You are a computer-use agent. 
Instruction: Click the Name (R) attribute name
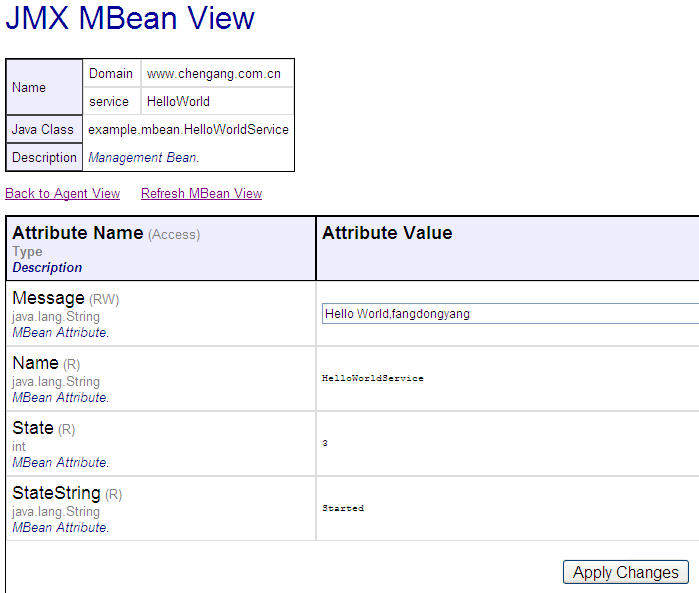(x=46, y=363)
